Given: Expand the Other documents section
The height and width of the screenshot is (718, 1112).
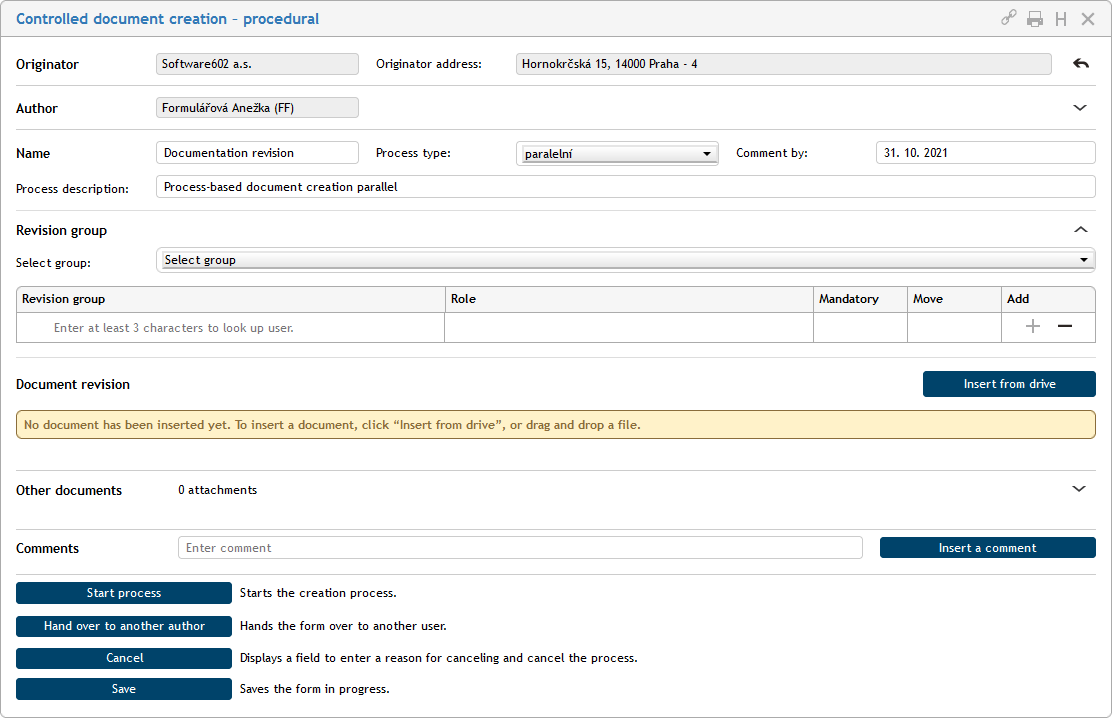Looking at the screenshot, I should 1079,489.
